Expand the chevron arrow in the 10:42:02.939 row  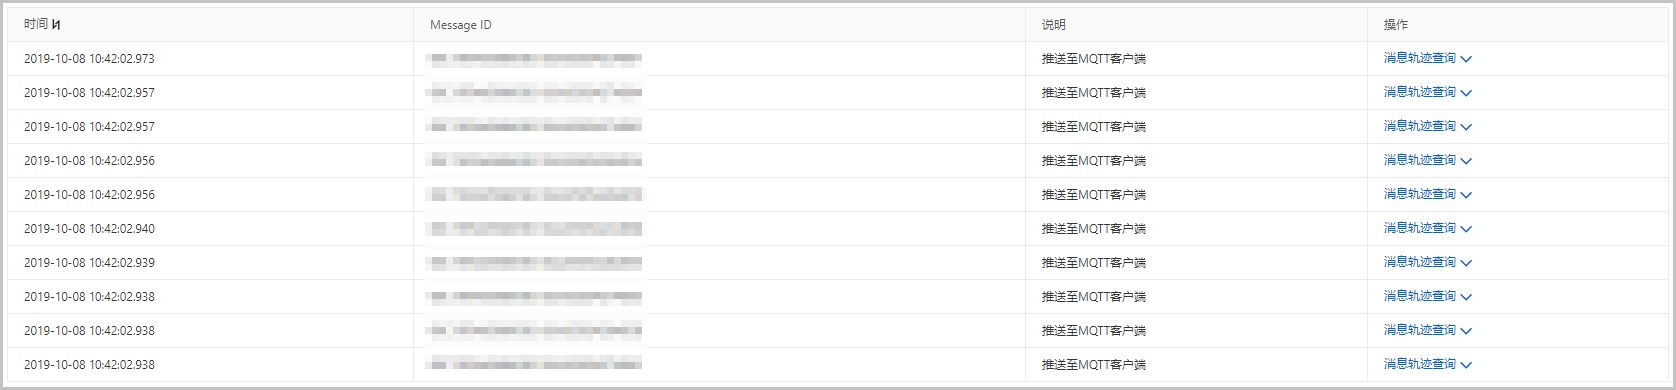pos(1466,263)
